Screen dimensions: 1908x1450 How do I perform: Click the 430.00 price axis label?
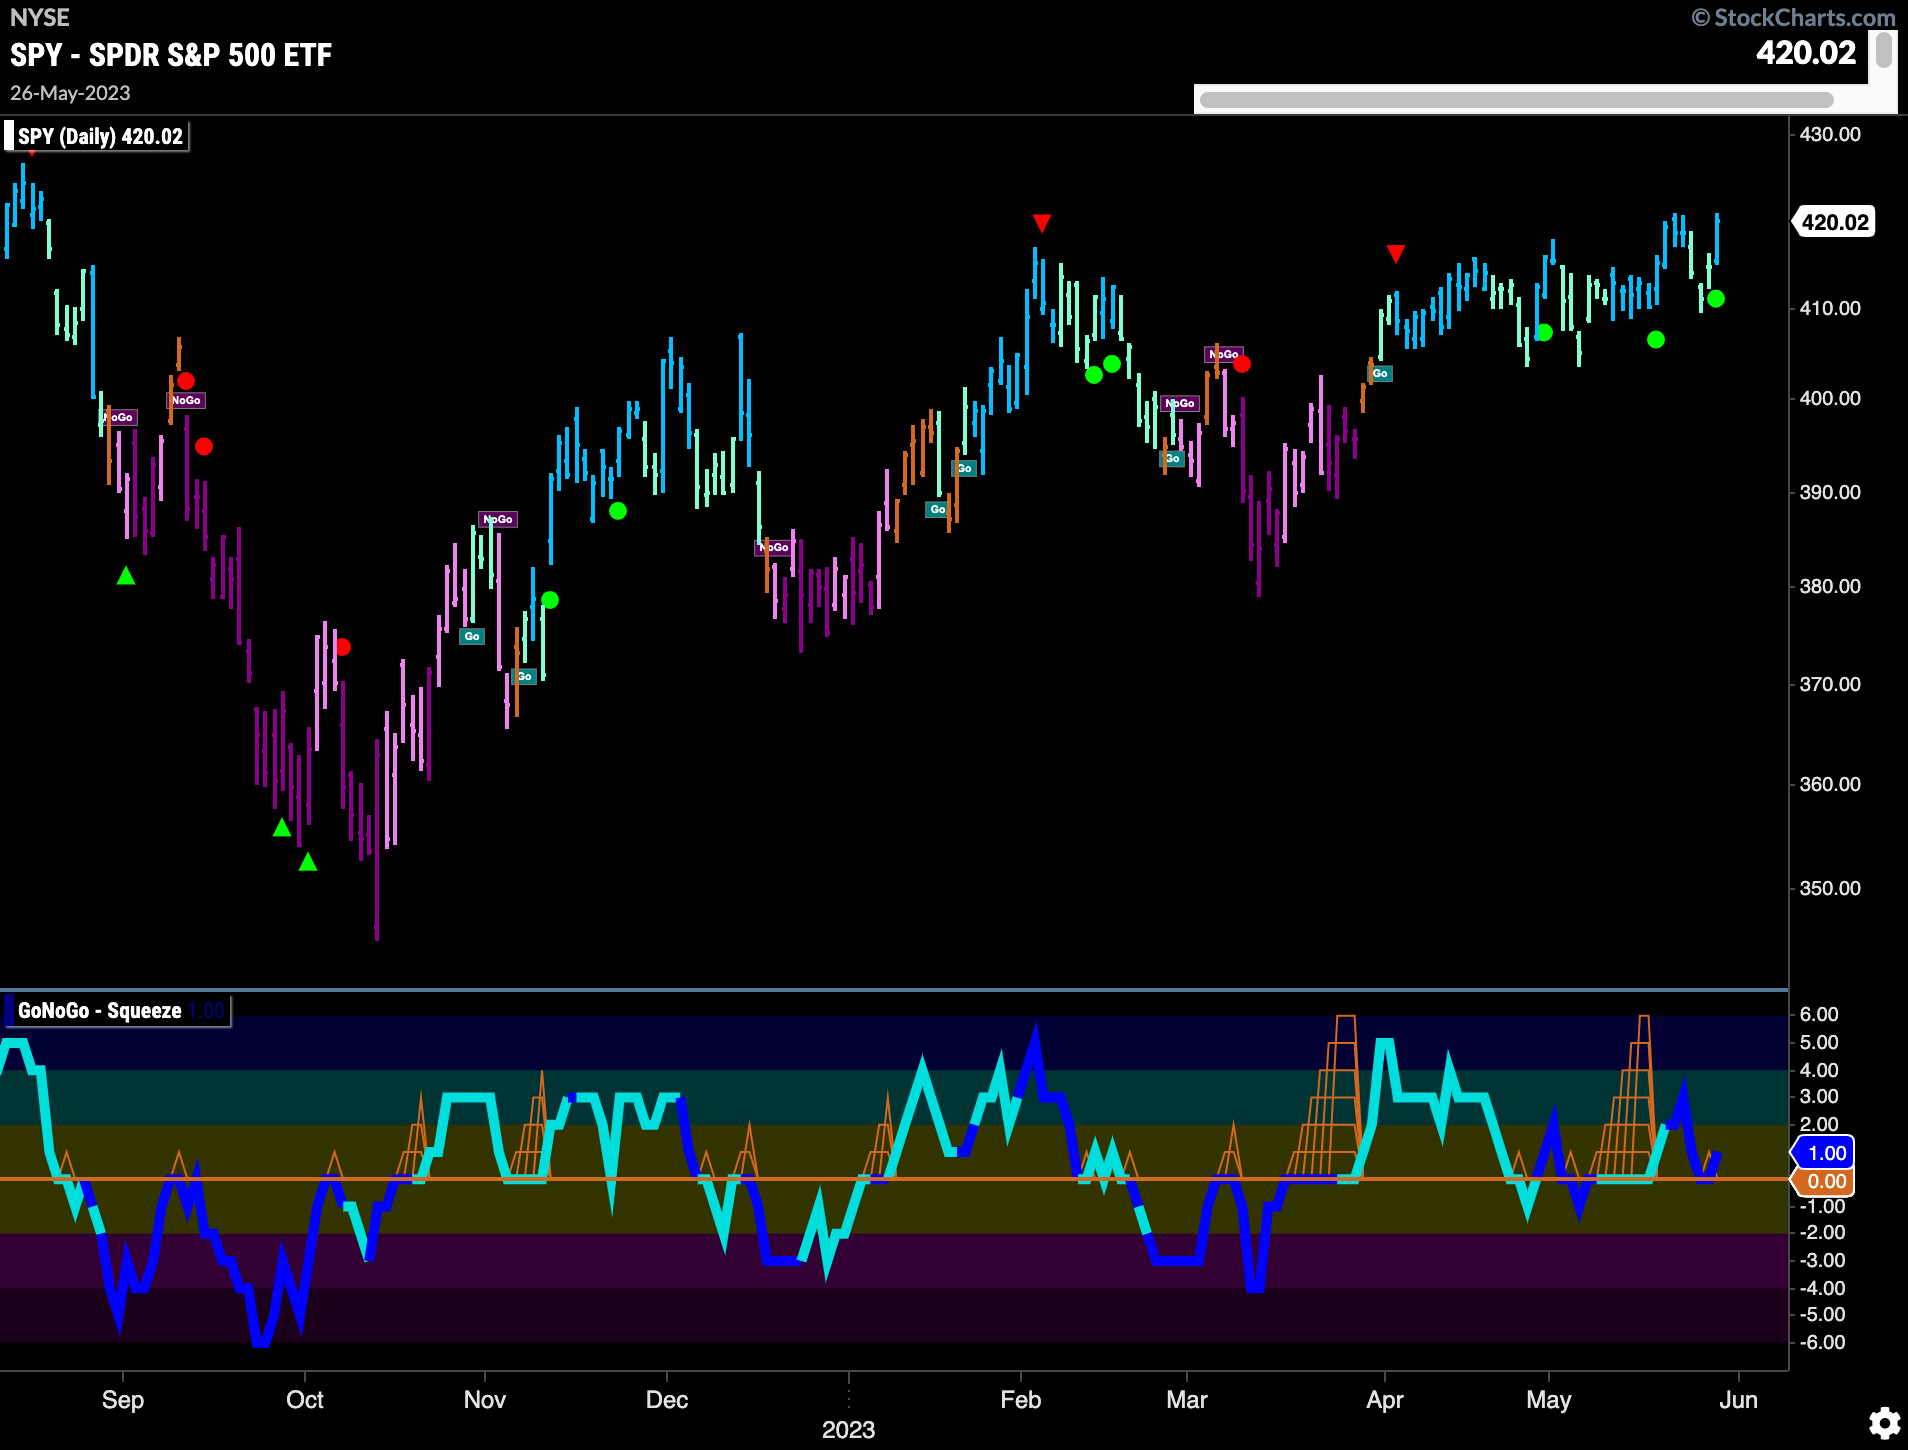tap(1830, 134)
